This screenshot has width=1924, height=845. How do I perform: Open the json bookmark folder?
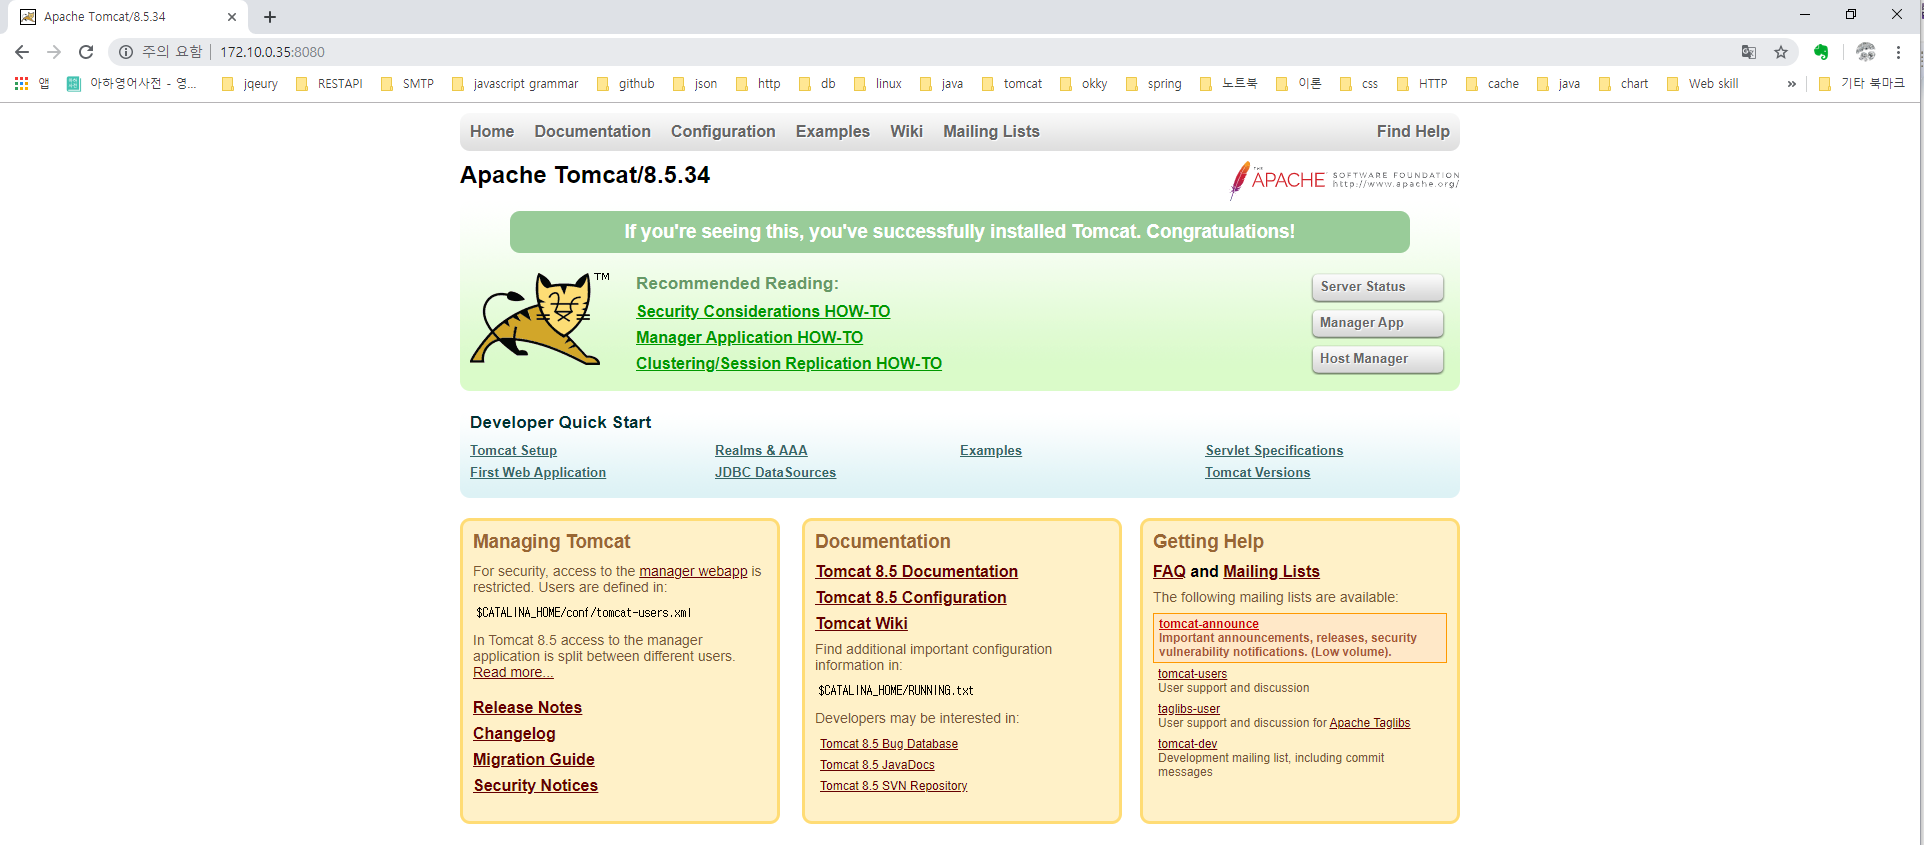coord(695,84)
